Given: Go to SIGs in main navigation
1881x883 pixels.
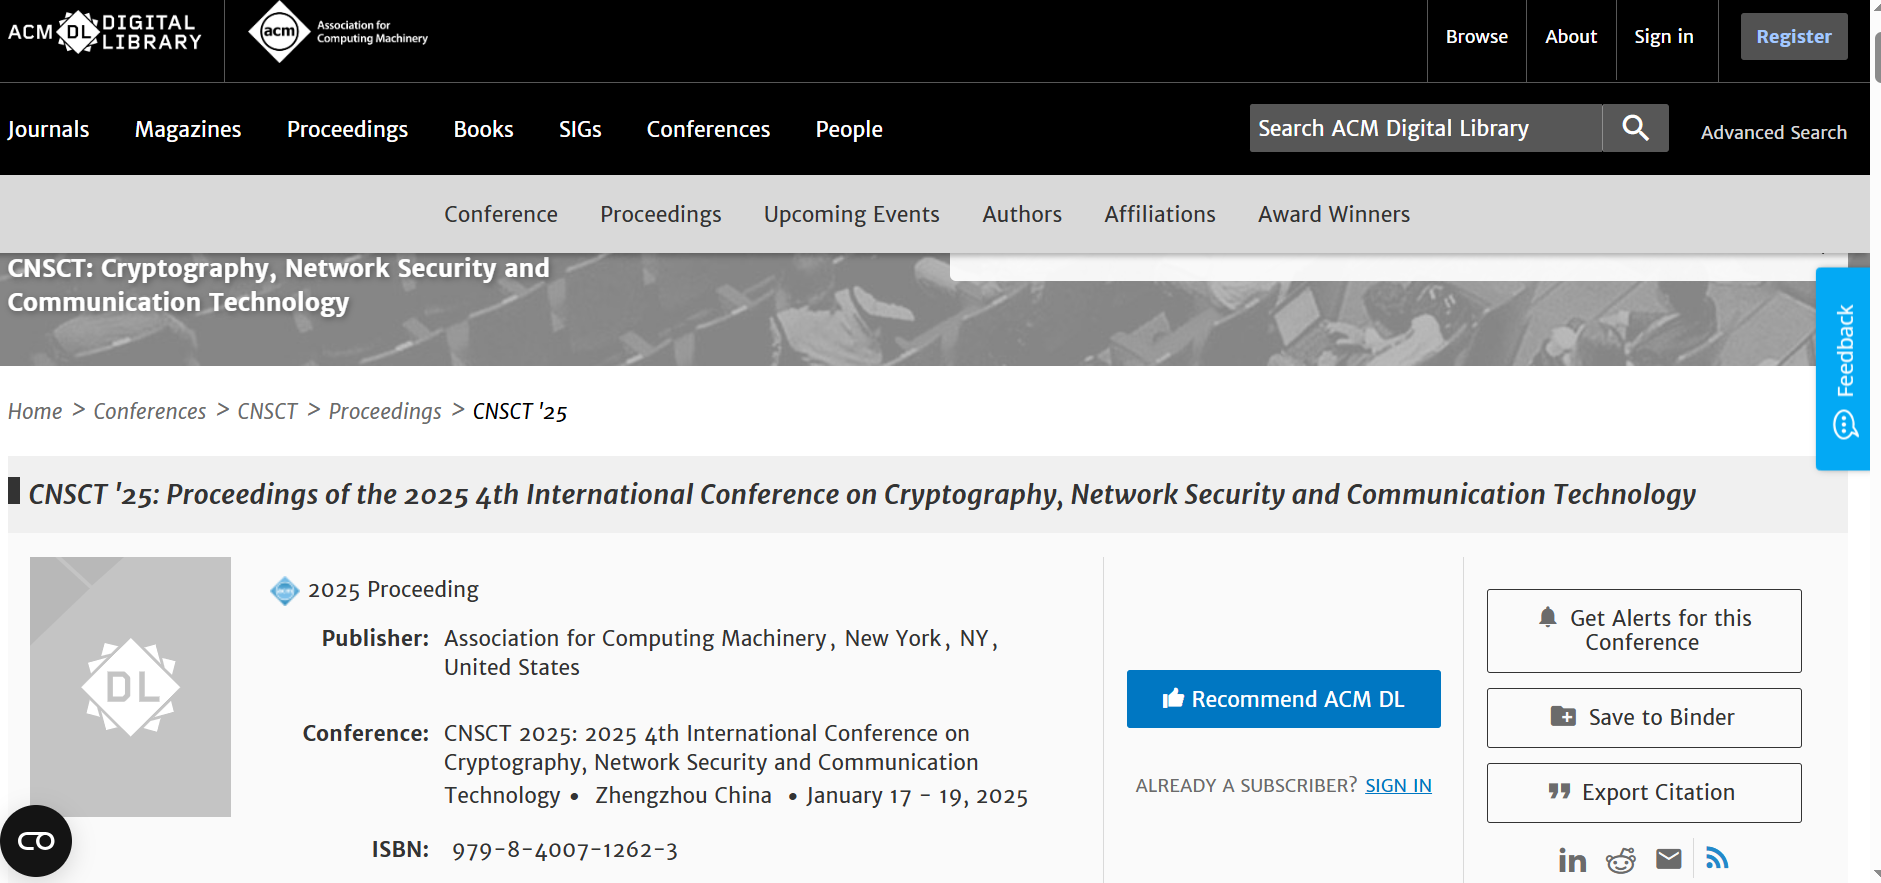Looking at the screenshot, I should pos(580,129).
